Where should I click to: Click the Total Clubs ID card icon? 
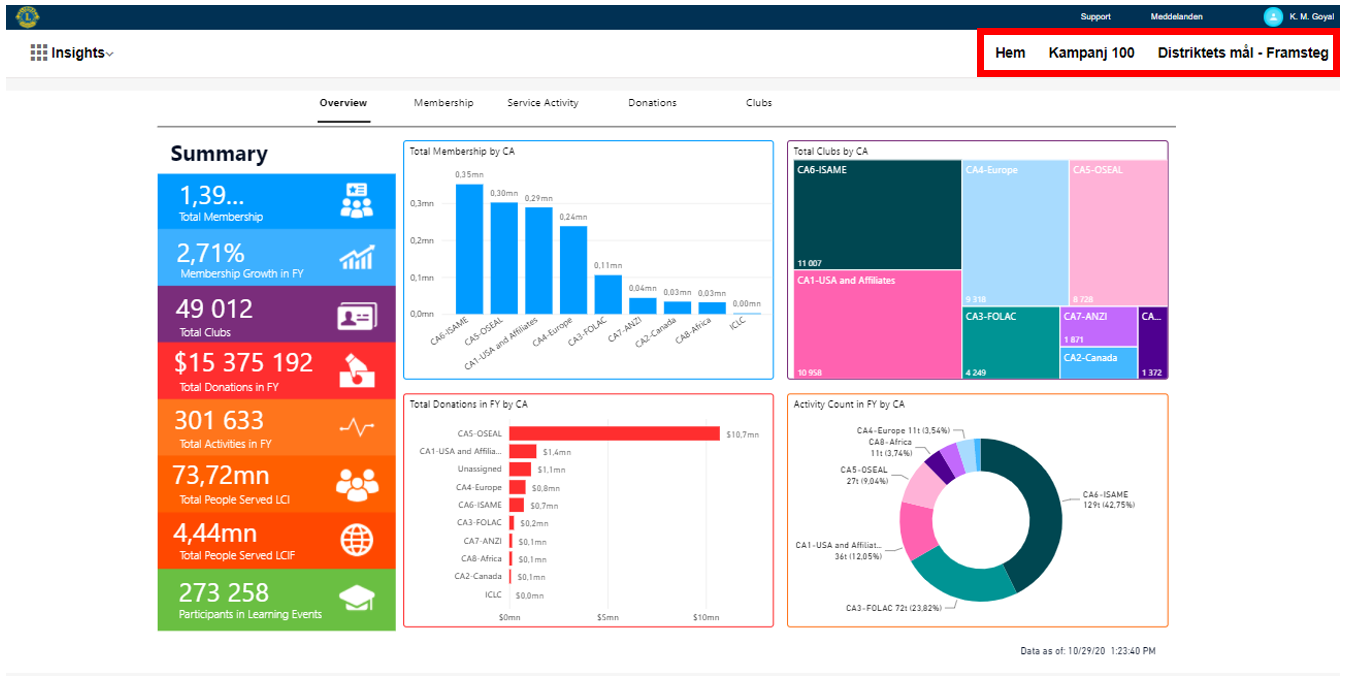click(356, 316)
